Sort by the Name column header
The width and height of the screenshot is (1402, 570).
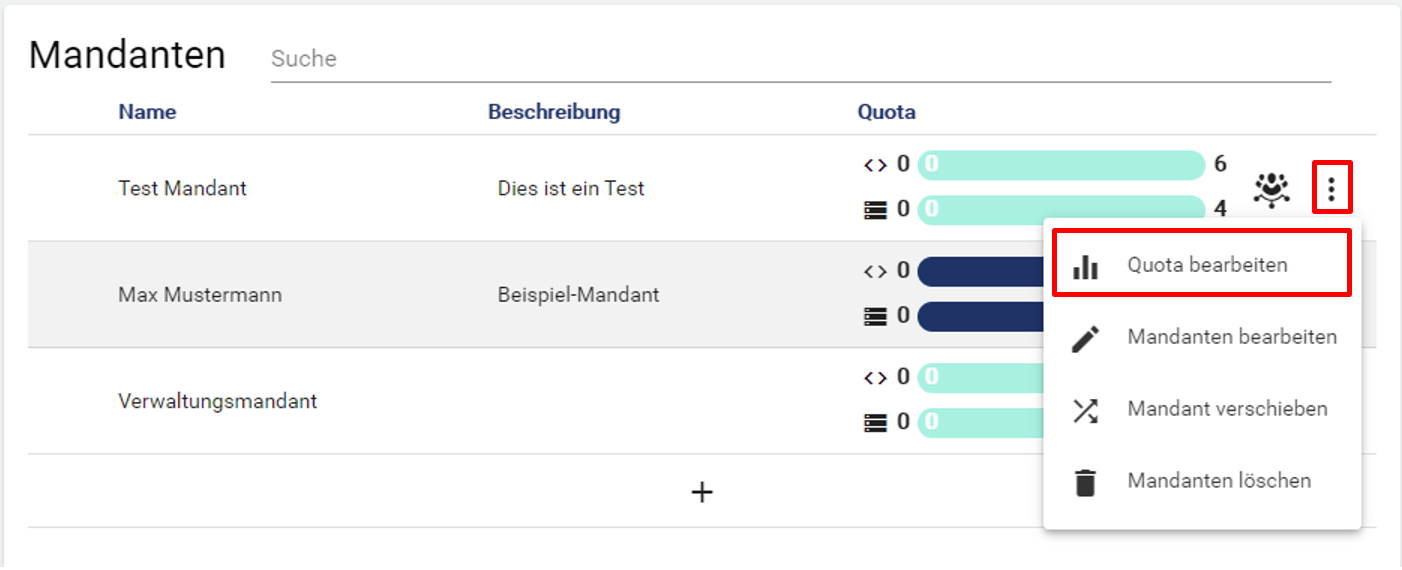[x=147, y=112]
